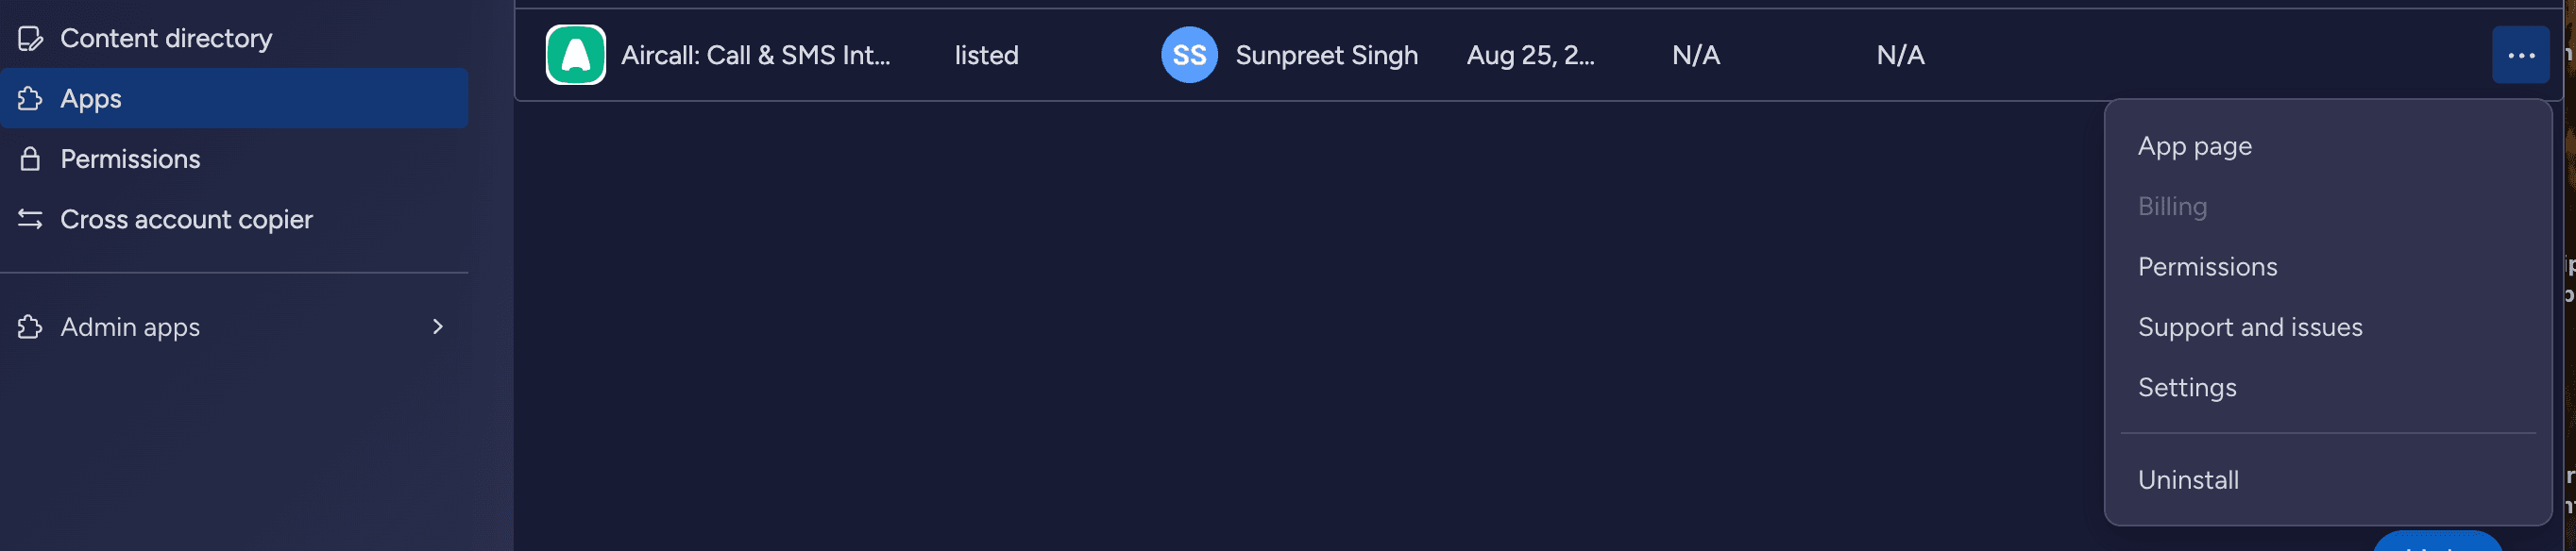Image resolution: width=2576 pixels, height=551 pixels.
Task: Open Support and issues menu entry
Action: [2249, 327]
